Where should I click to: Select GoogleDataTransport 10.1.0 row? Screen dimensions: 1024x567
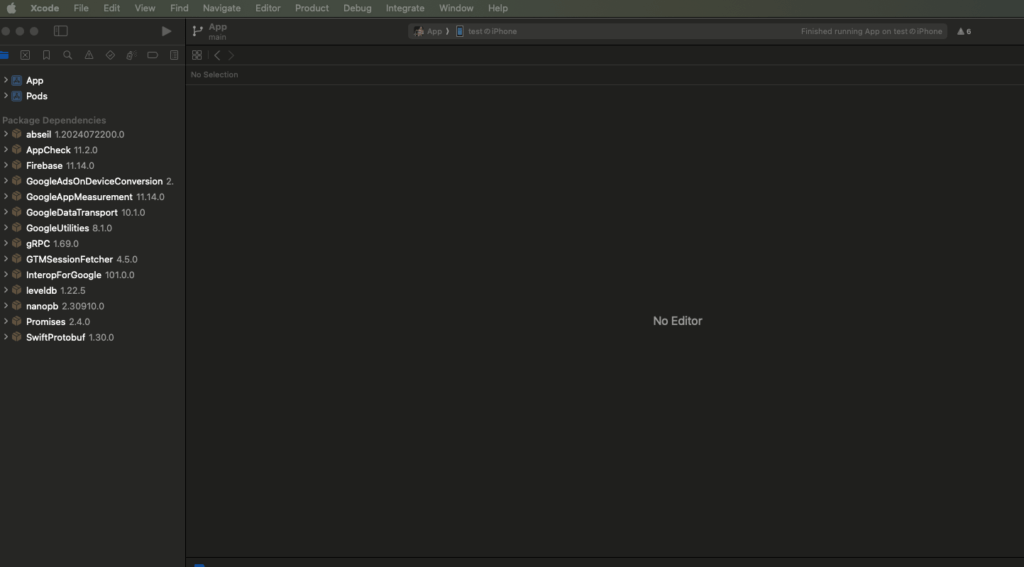tap(92, 212)
